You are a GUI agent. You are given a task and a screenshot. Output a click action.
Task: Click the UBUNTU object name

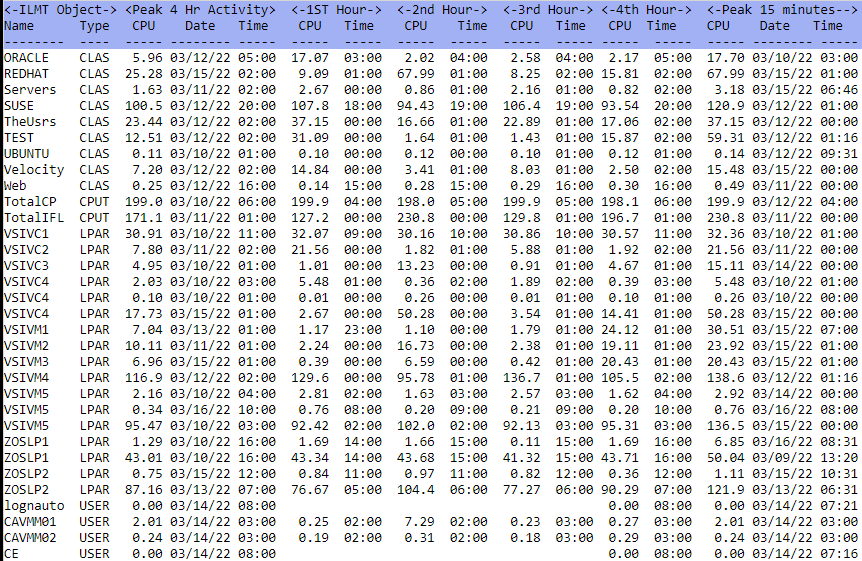pyautogui.click(x=23, y=153)
